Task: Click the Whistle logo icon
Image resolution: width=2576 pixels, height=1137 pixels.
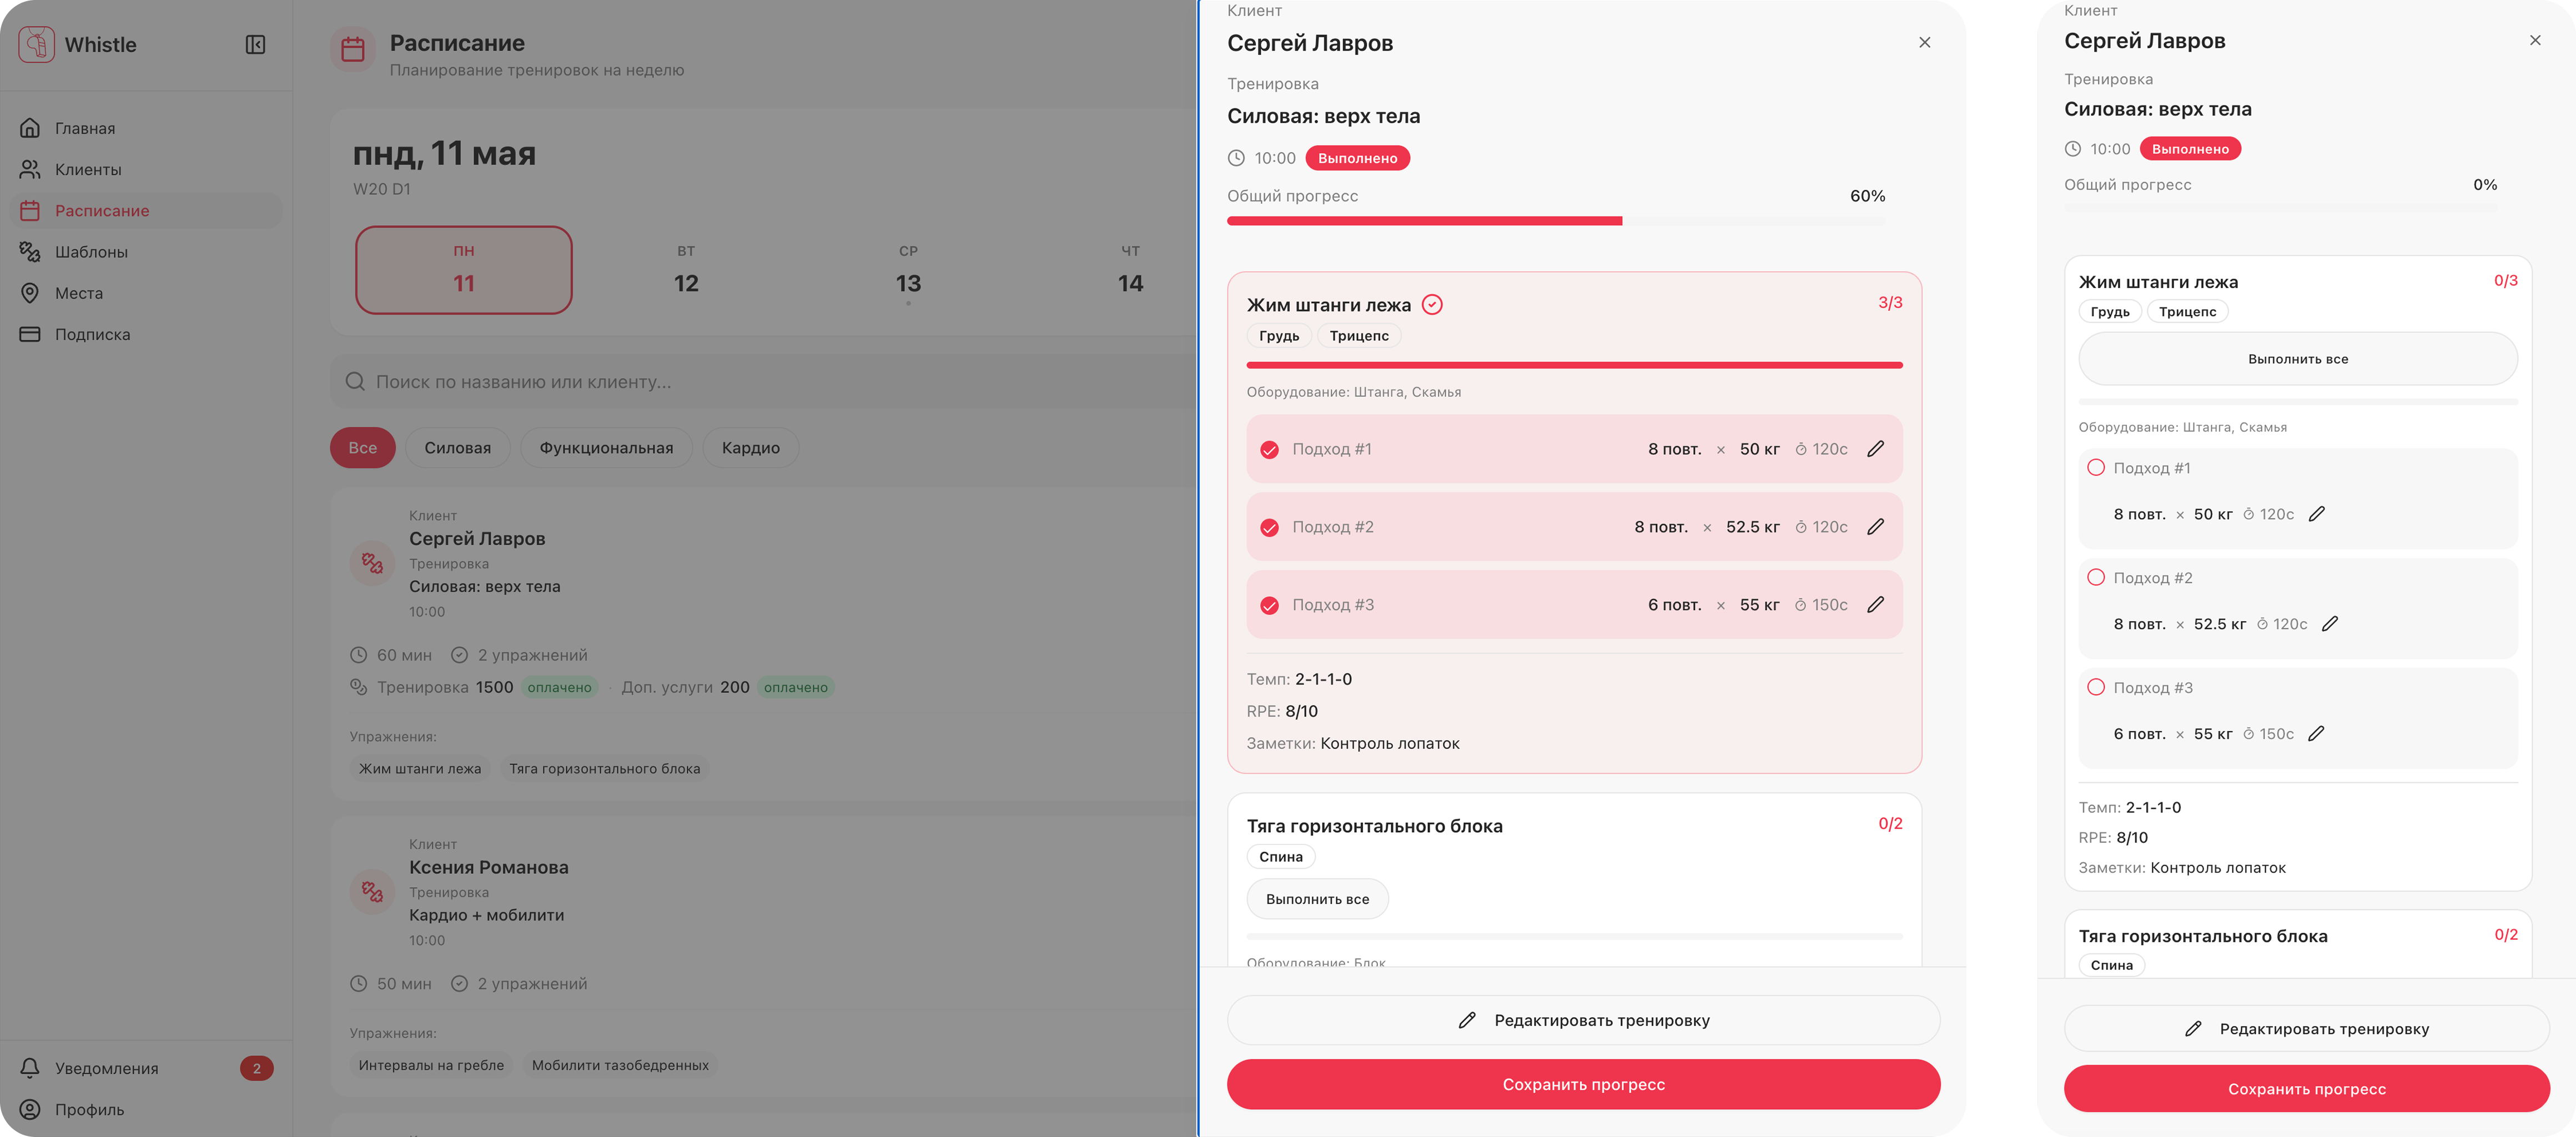Action: click(36, 44)
